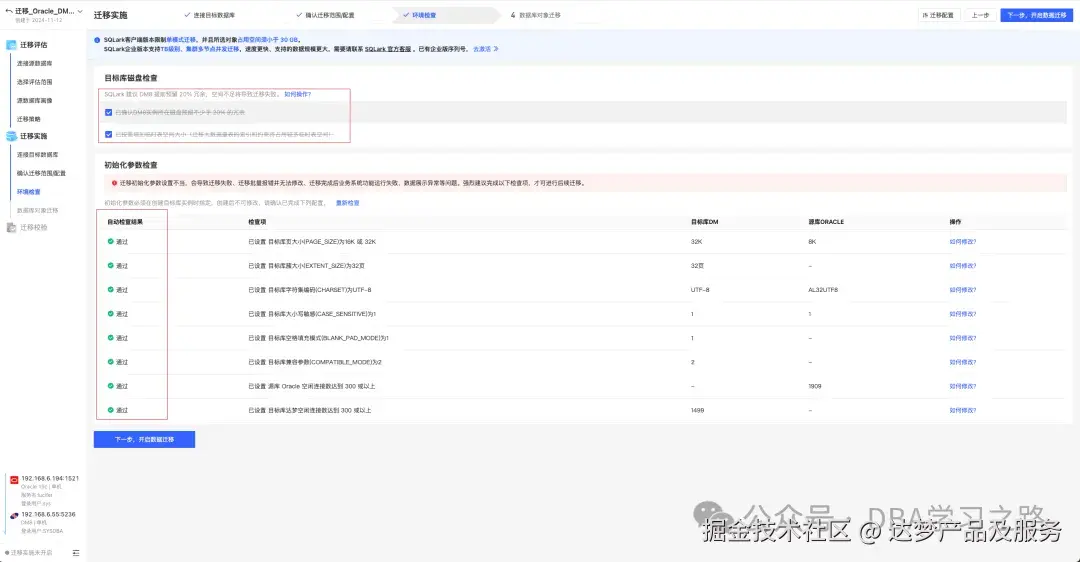Open 选择评估范围 in sidebar
Screen dimensions: 1080x562
pyautogui.click(x=34, y=82)
